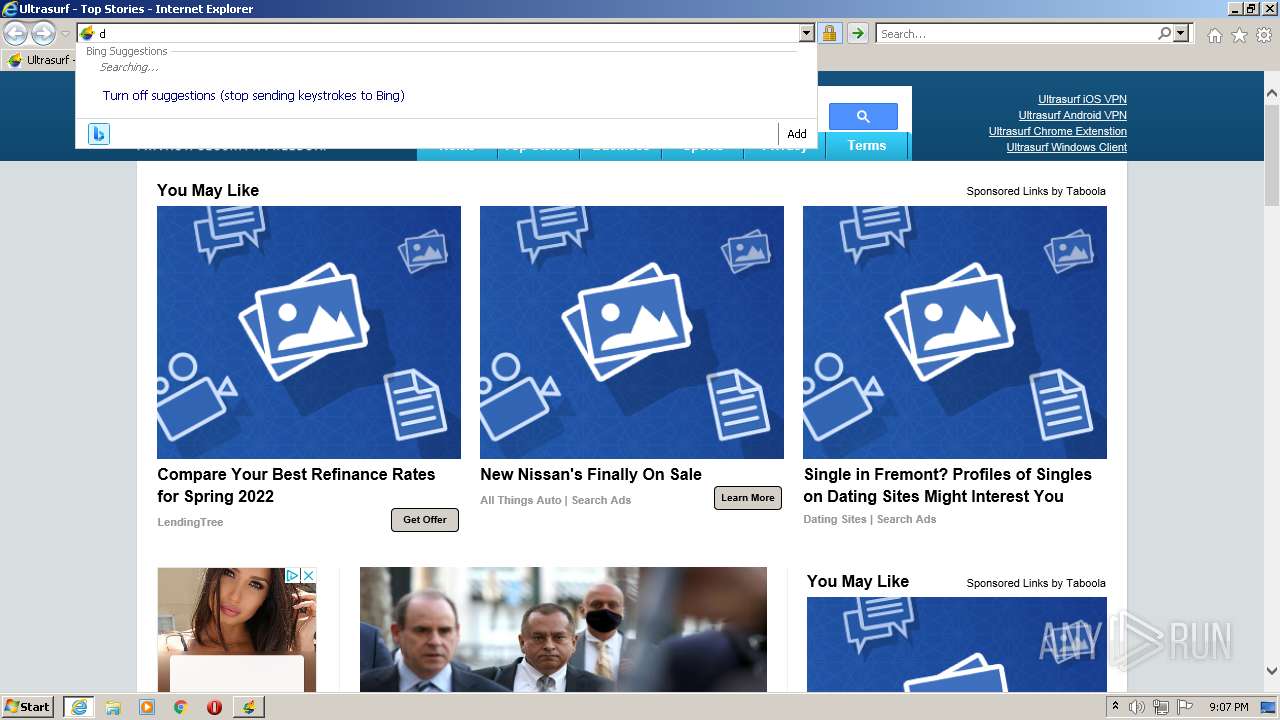This screenshot has height=720, width=1280.
Task: Open the search provider dropdown arrow
Action: point(1181,34)
